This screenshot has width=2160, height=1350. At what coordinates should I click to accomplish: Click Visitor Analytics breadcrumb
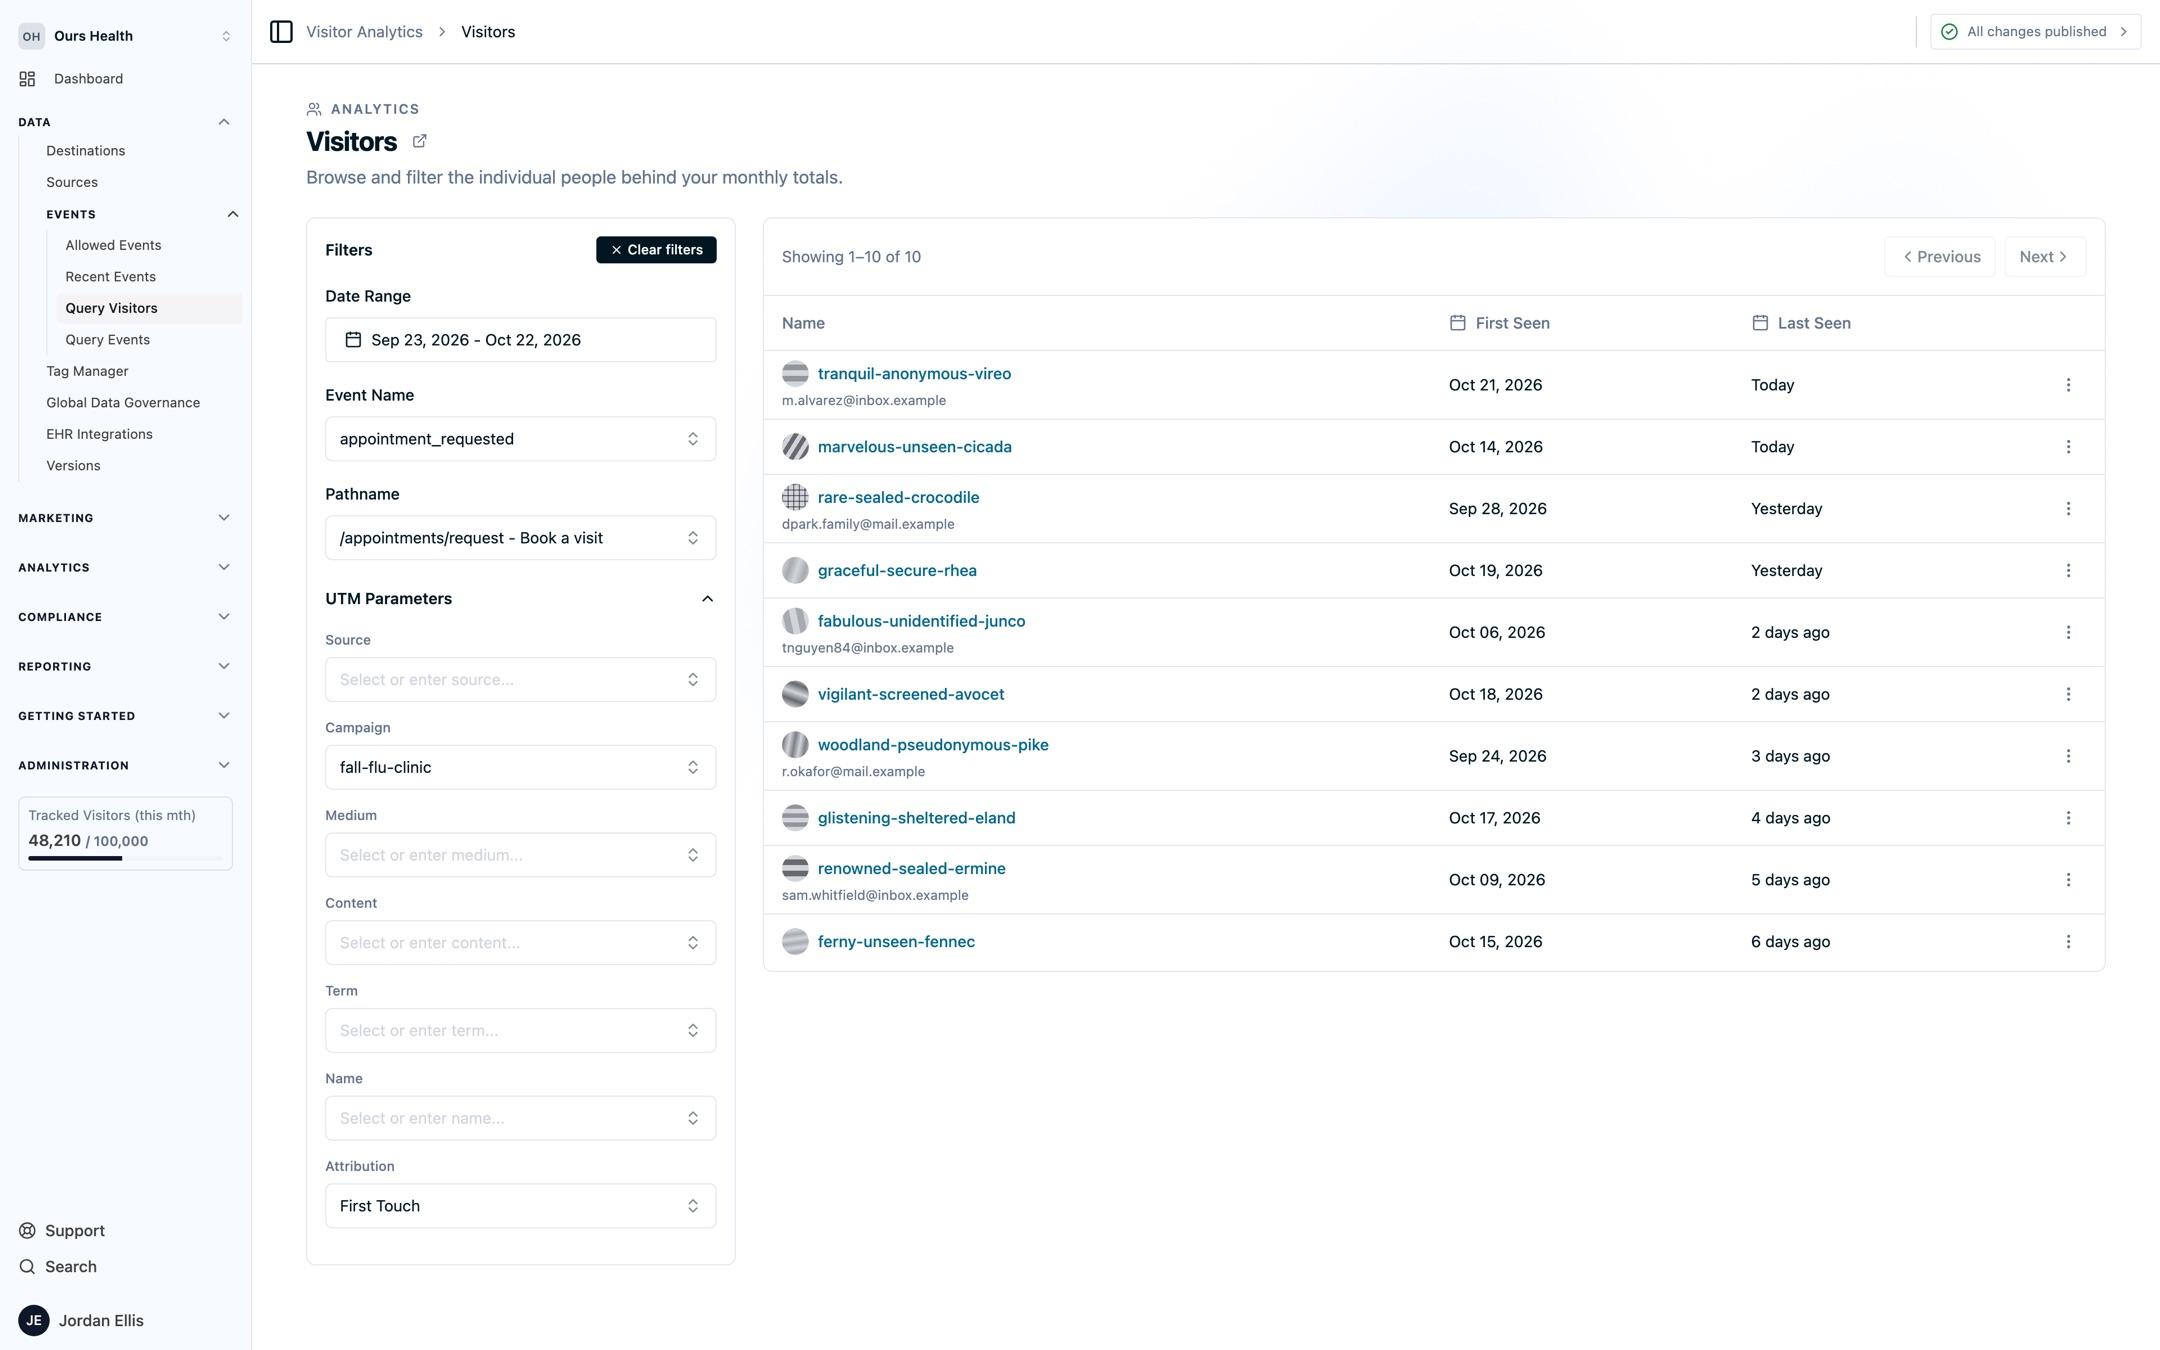click(x=364, y=32)
